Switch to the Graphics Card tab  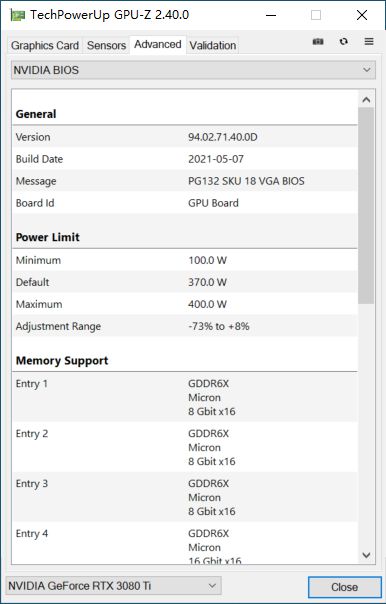45,45
